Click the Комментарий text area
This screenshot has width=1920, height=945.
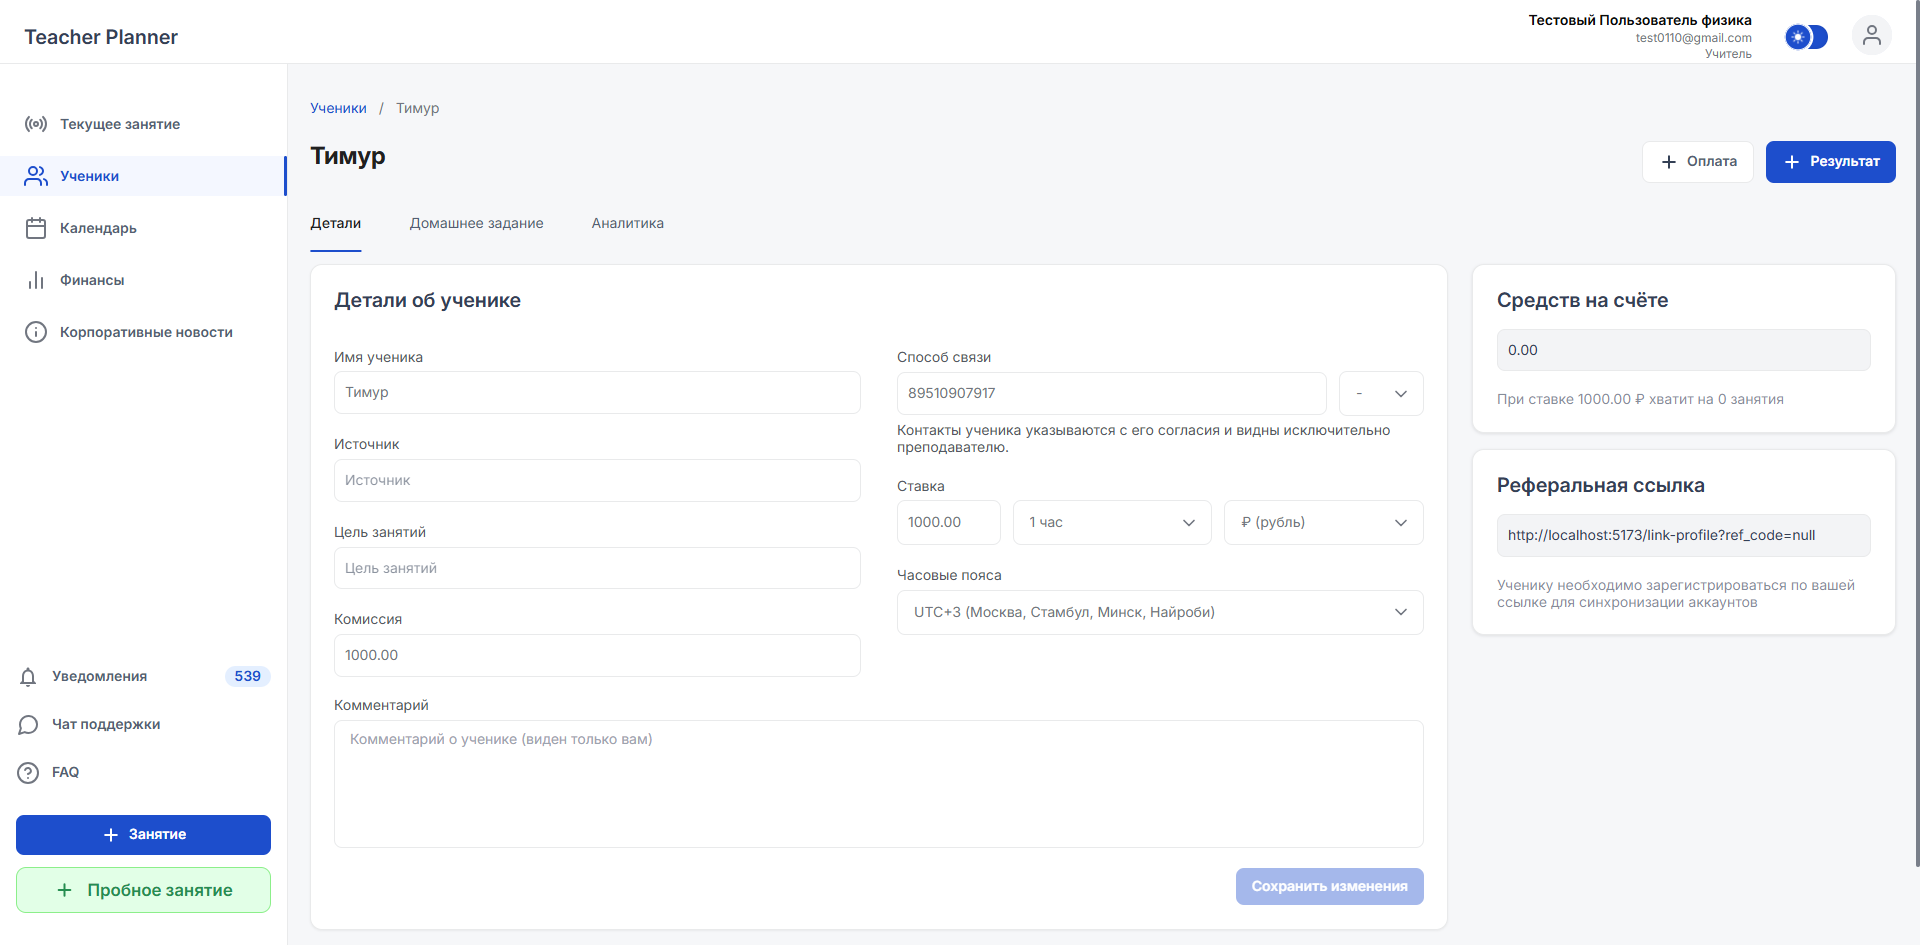click(x=878, y=784)
